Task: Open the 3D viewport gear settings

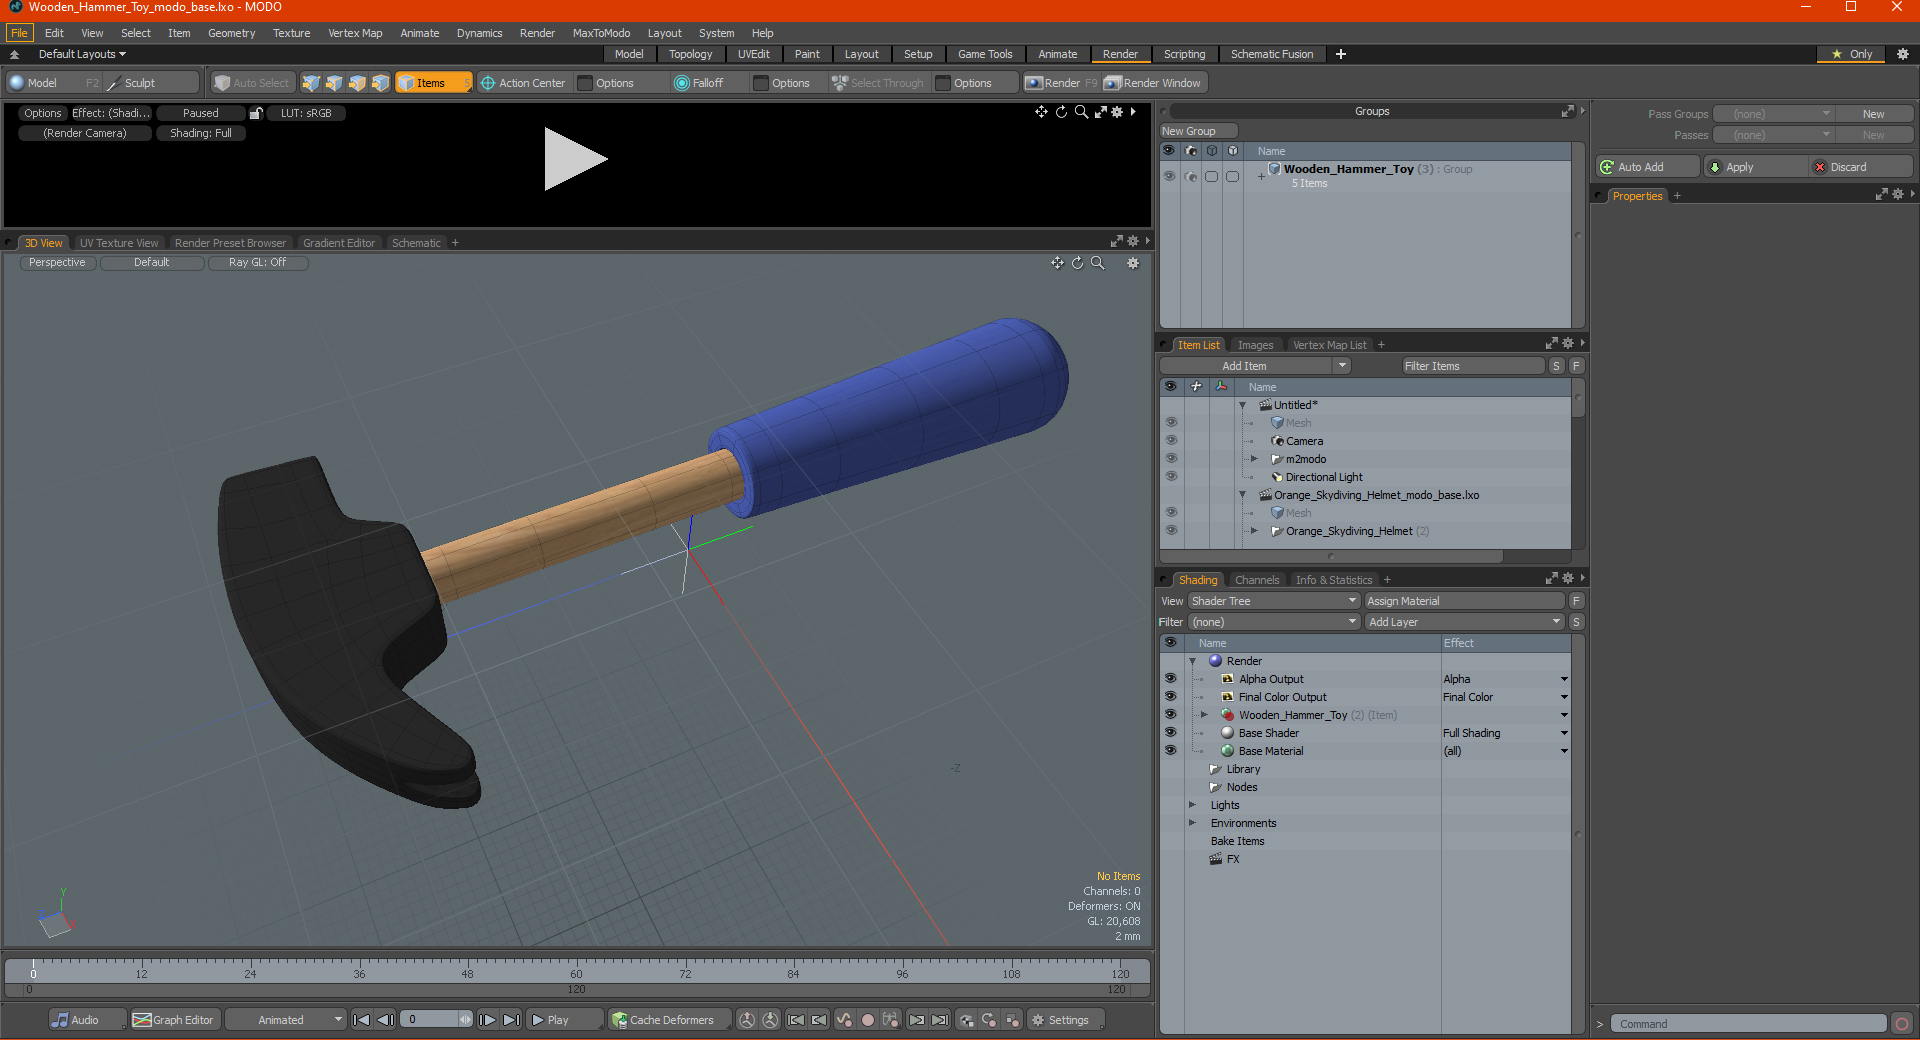Action: 1133,263
